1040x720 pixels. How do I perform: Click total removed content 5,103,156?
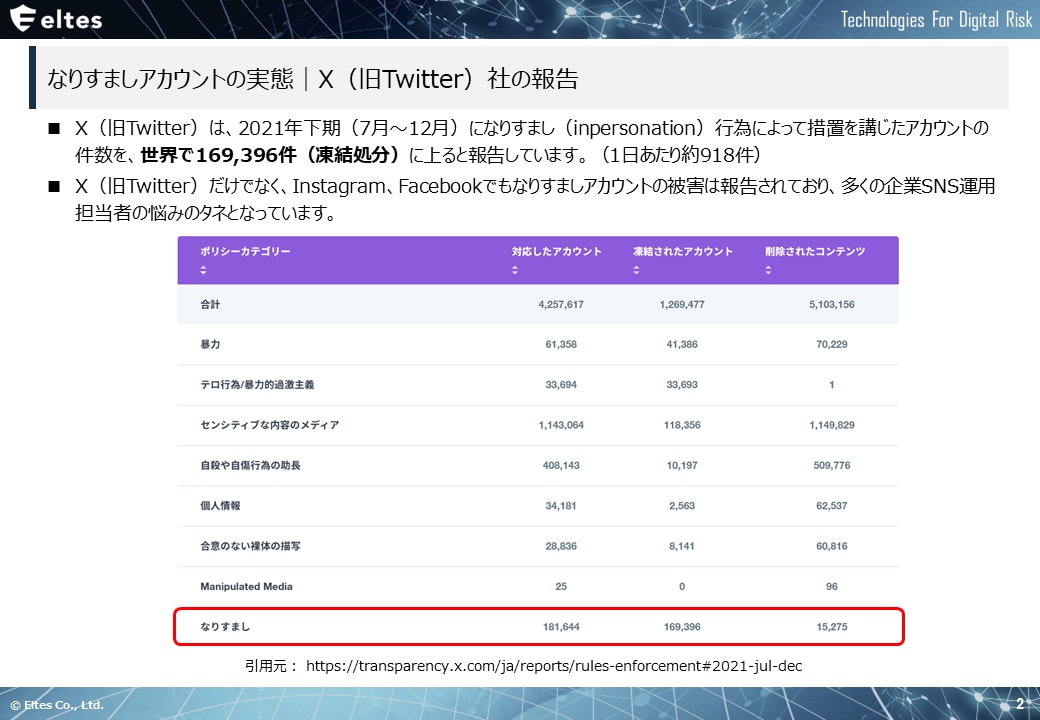[x=832, y=304]
